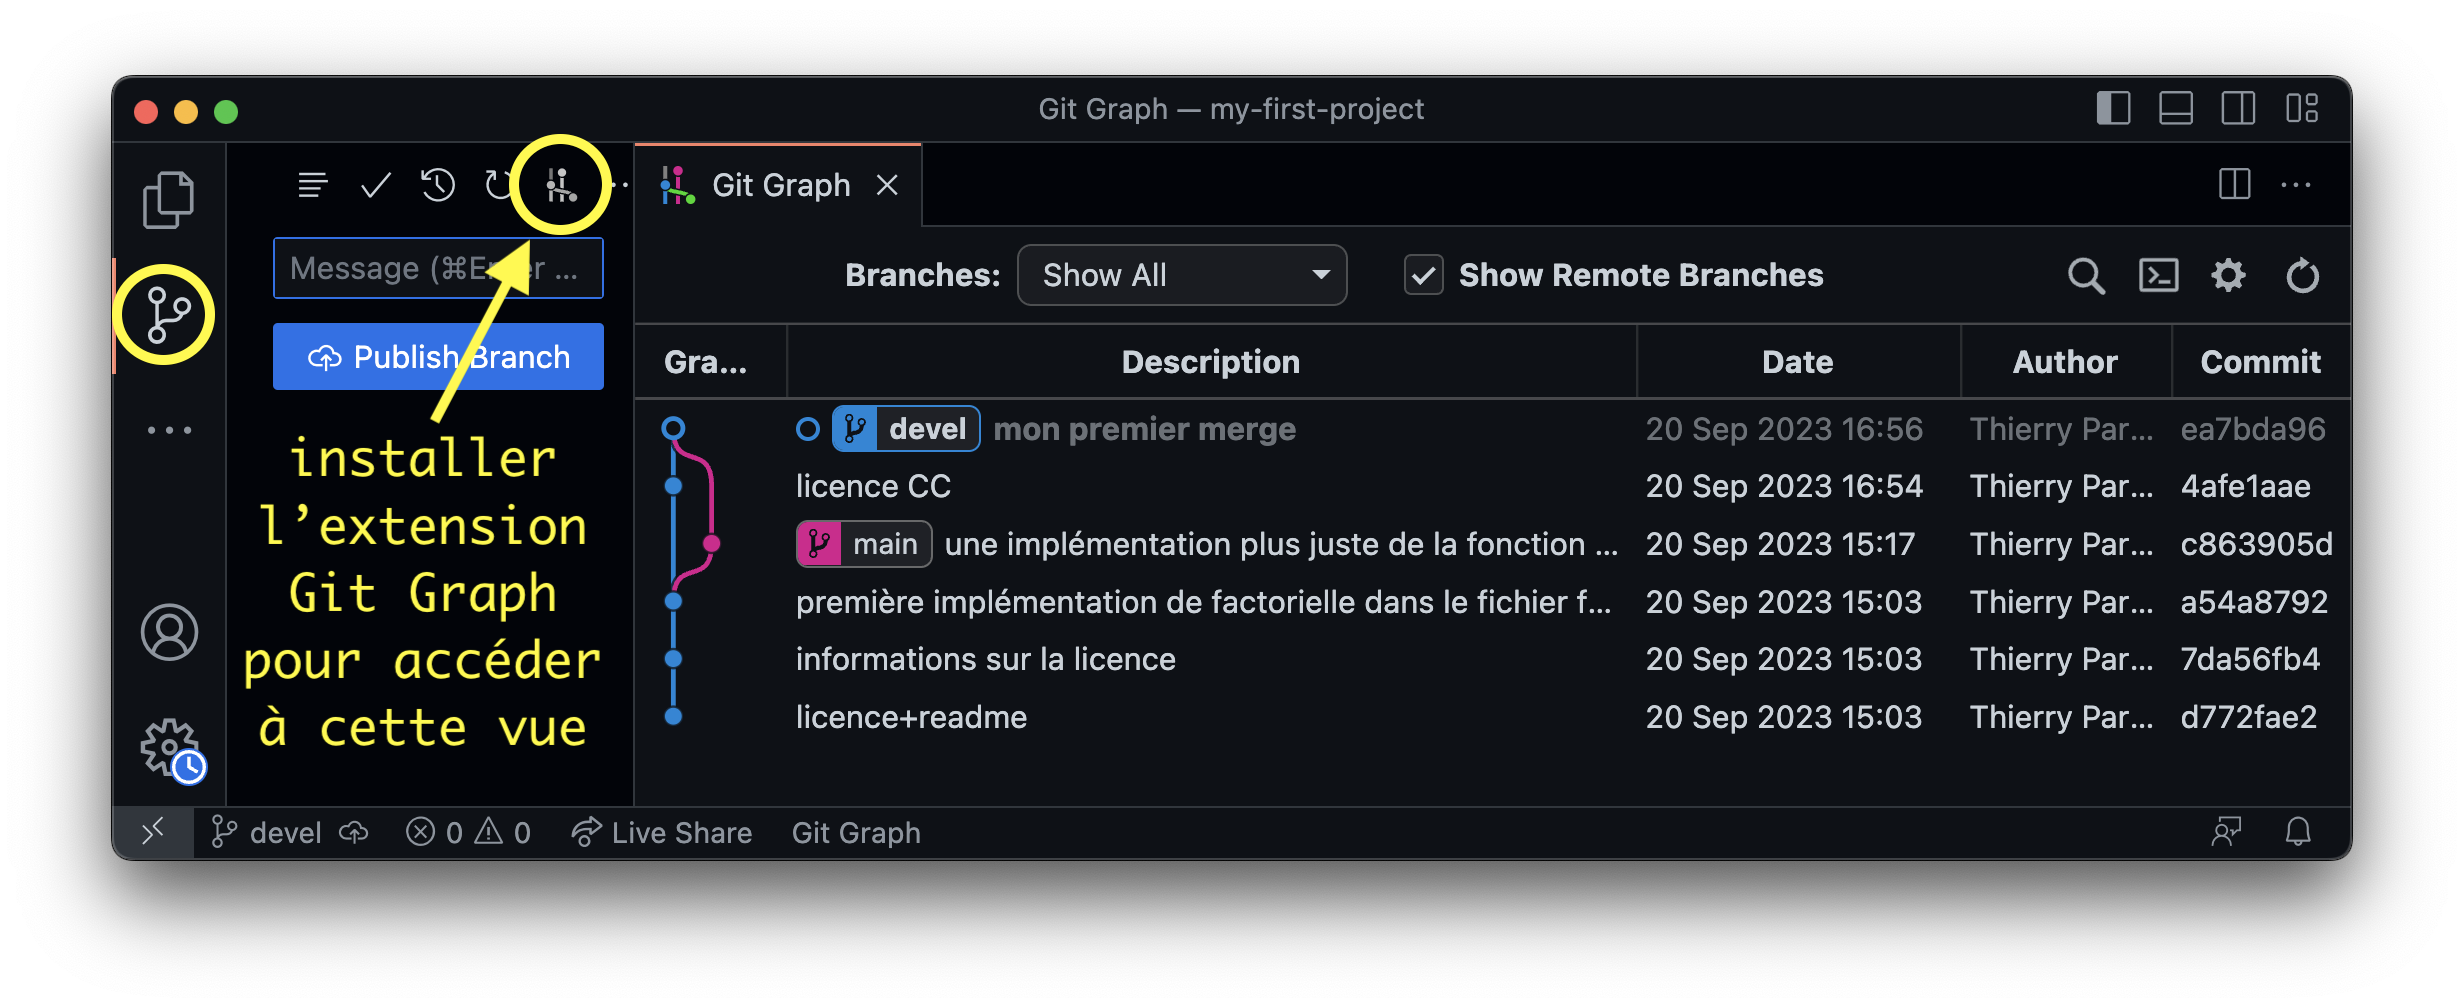The height and width of the screenshot is (1008, 2464).
Task: Refresh the Git Graph view
Action: 2302,275
